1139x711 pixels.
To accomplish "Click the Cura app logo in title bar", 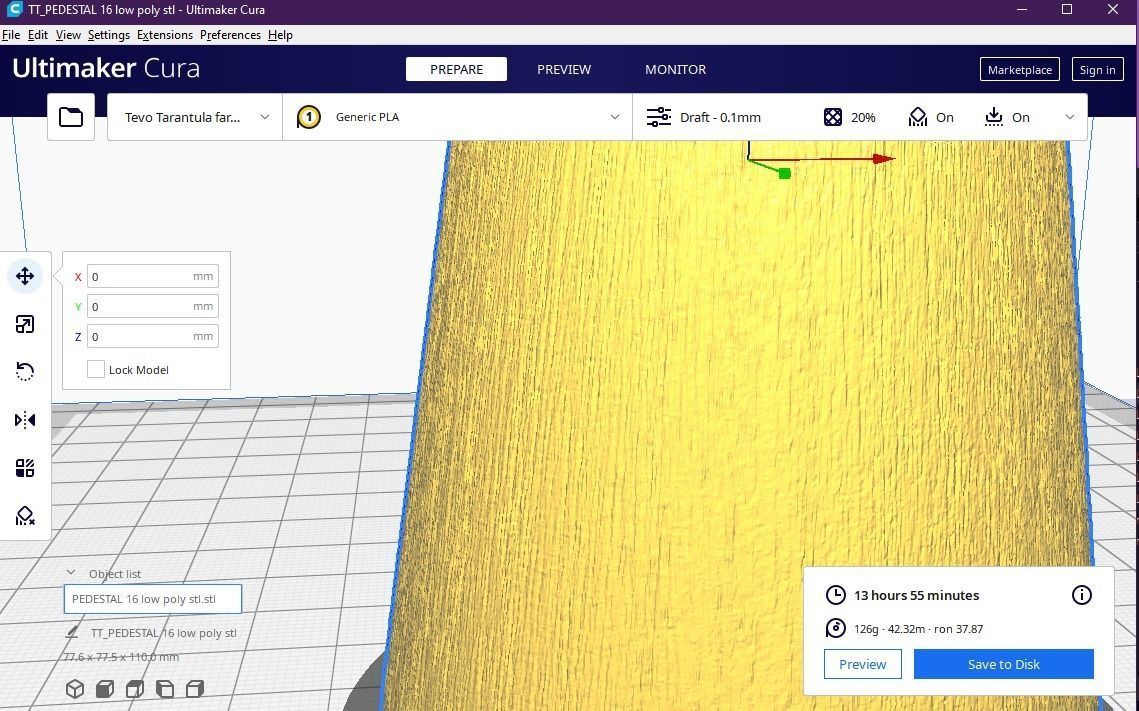I will click(15, 9).
